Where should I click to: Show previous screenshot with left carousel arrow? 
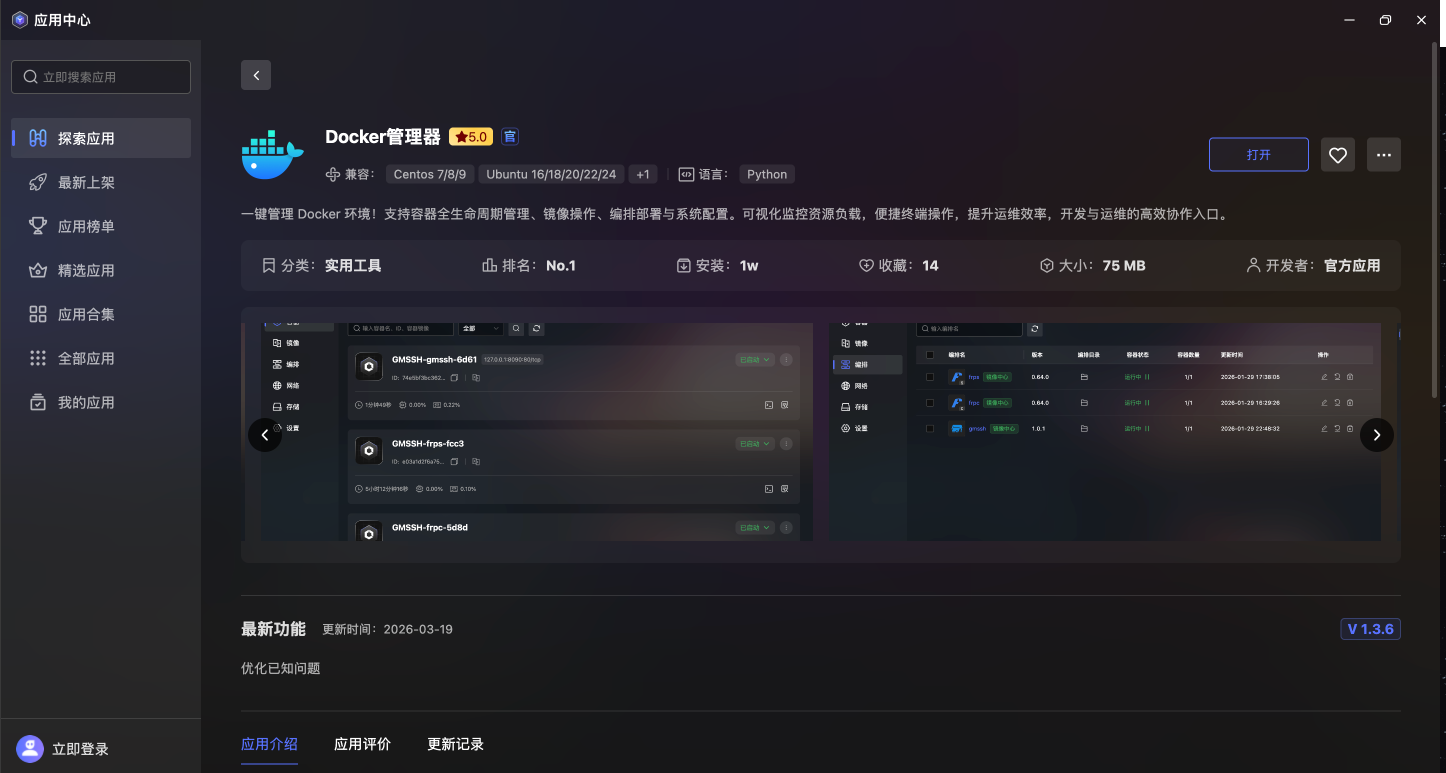(x=265, y=435)
